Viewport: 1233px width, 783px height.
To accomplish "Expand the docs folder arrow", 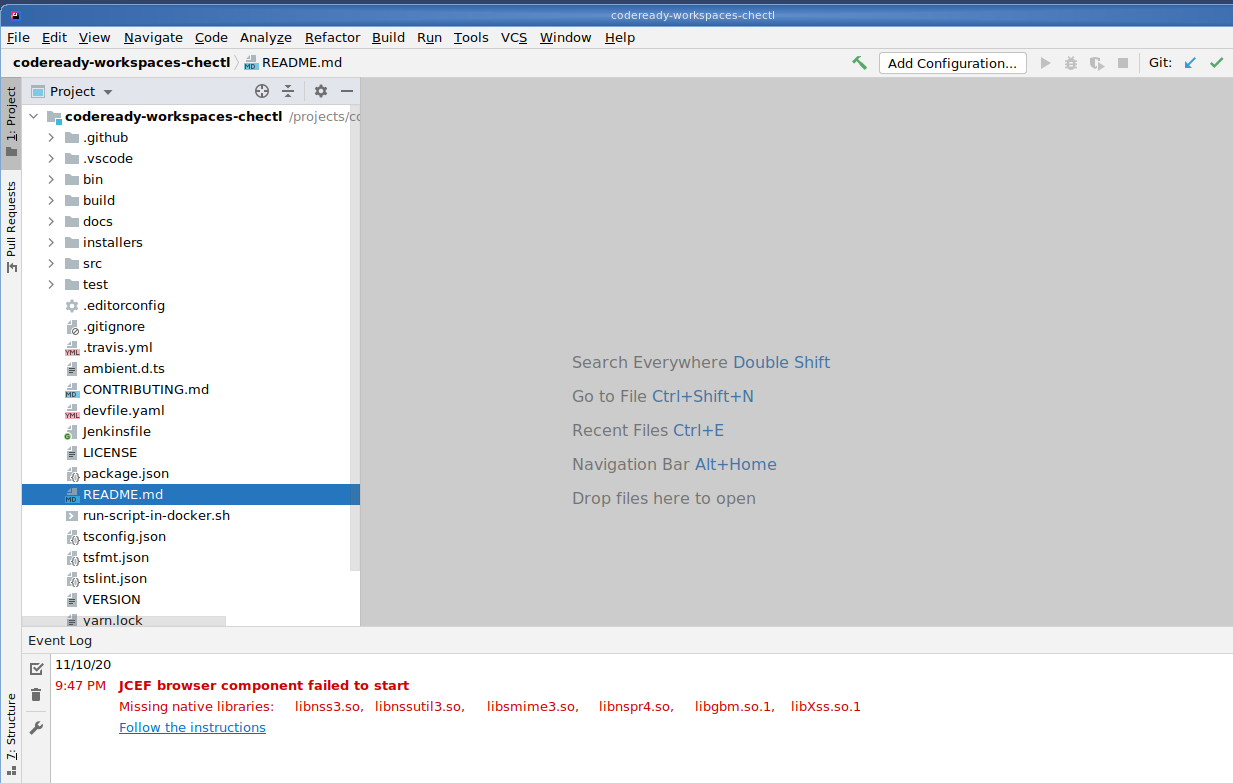I will [51, 222].
